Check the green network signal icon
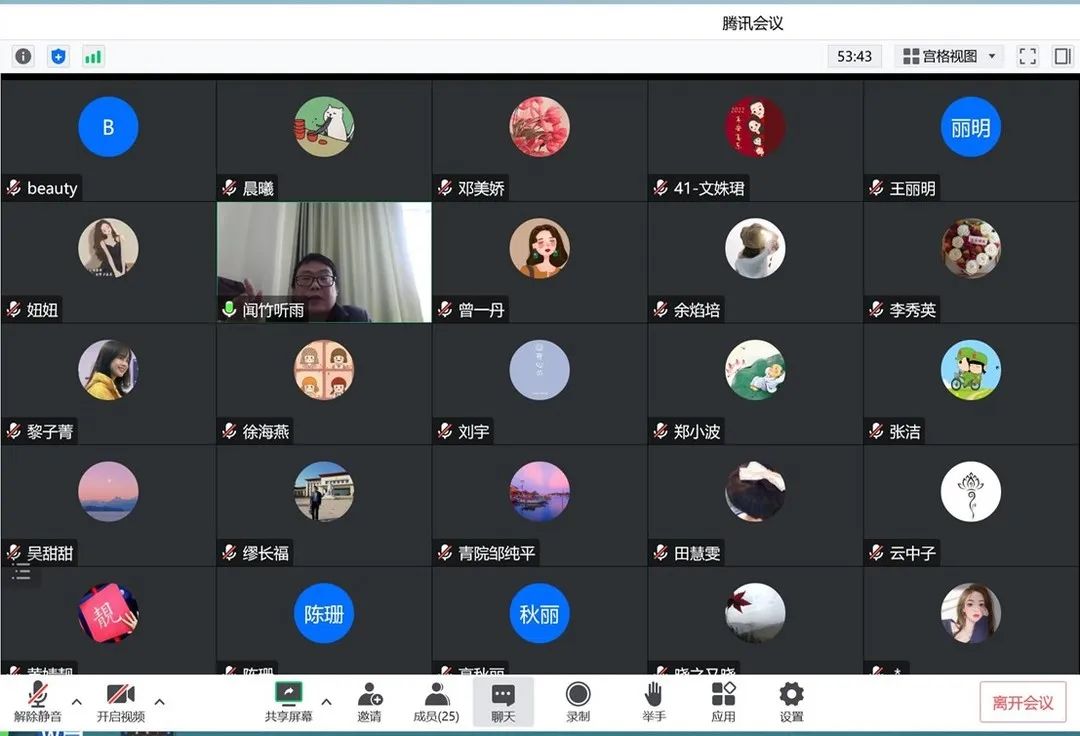 (93, 57)
